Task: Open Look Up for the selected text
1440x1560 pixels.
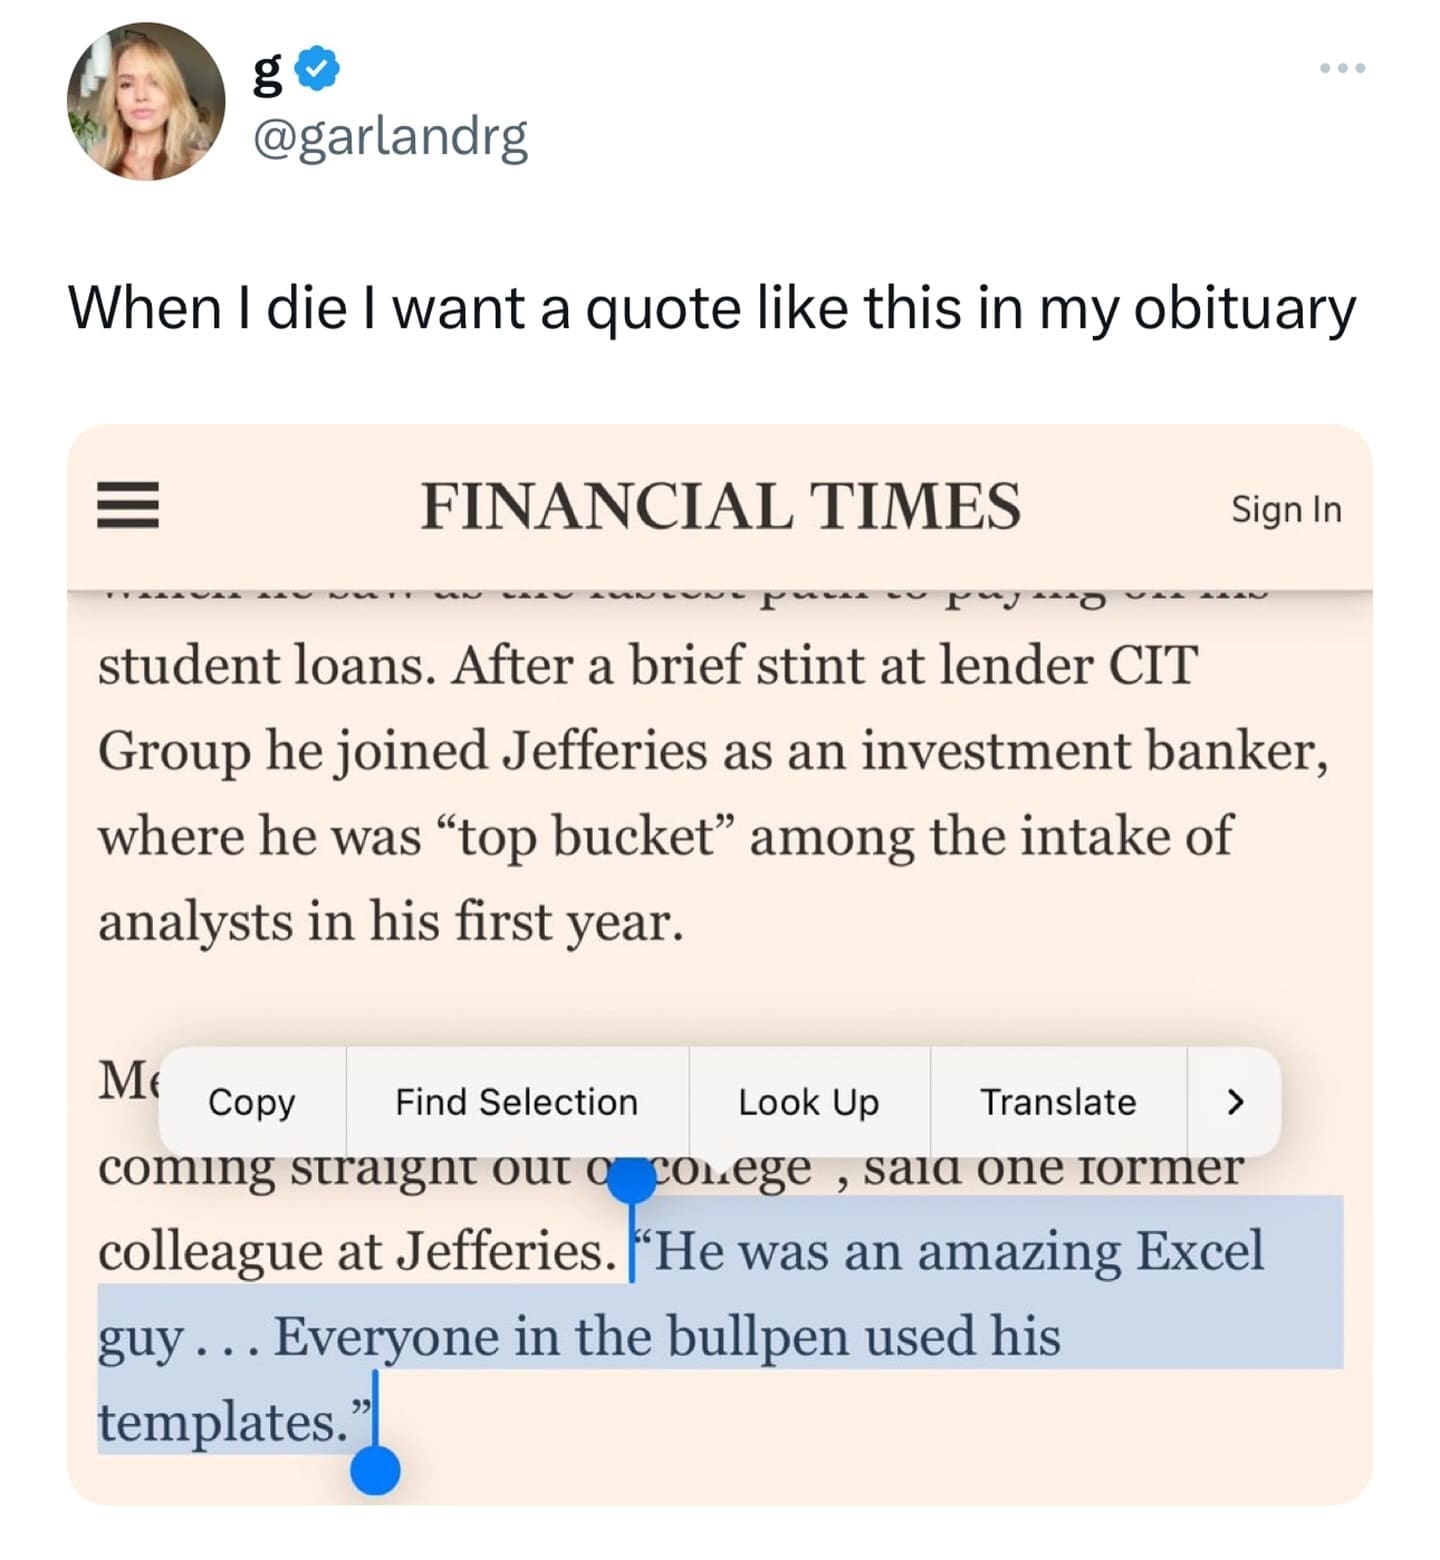Action: (808, 1103)
